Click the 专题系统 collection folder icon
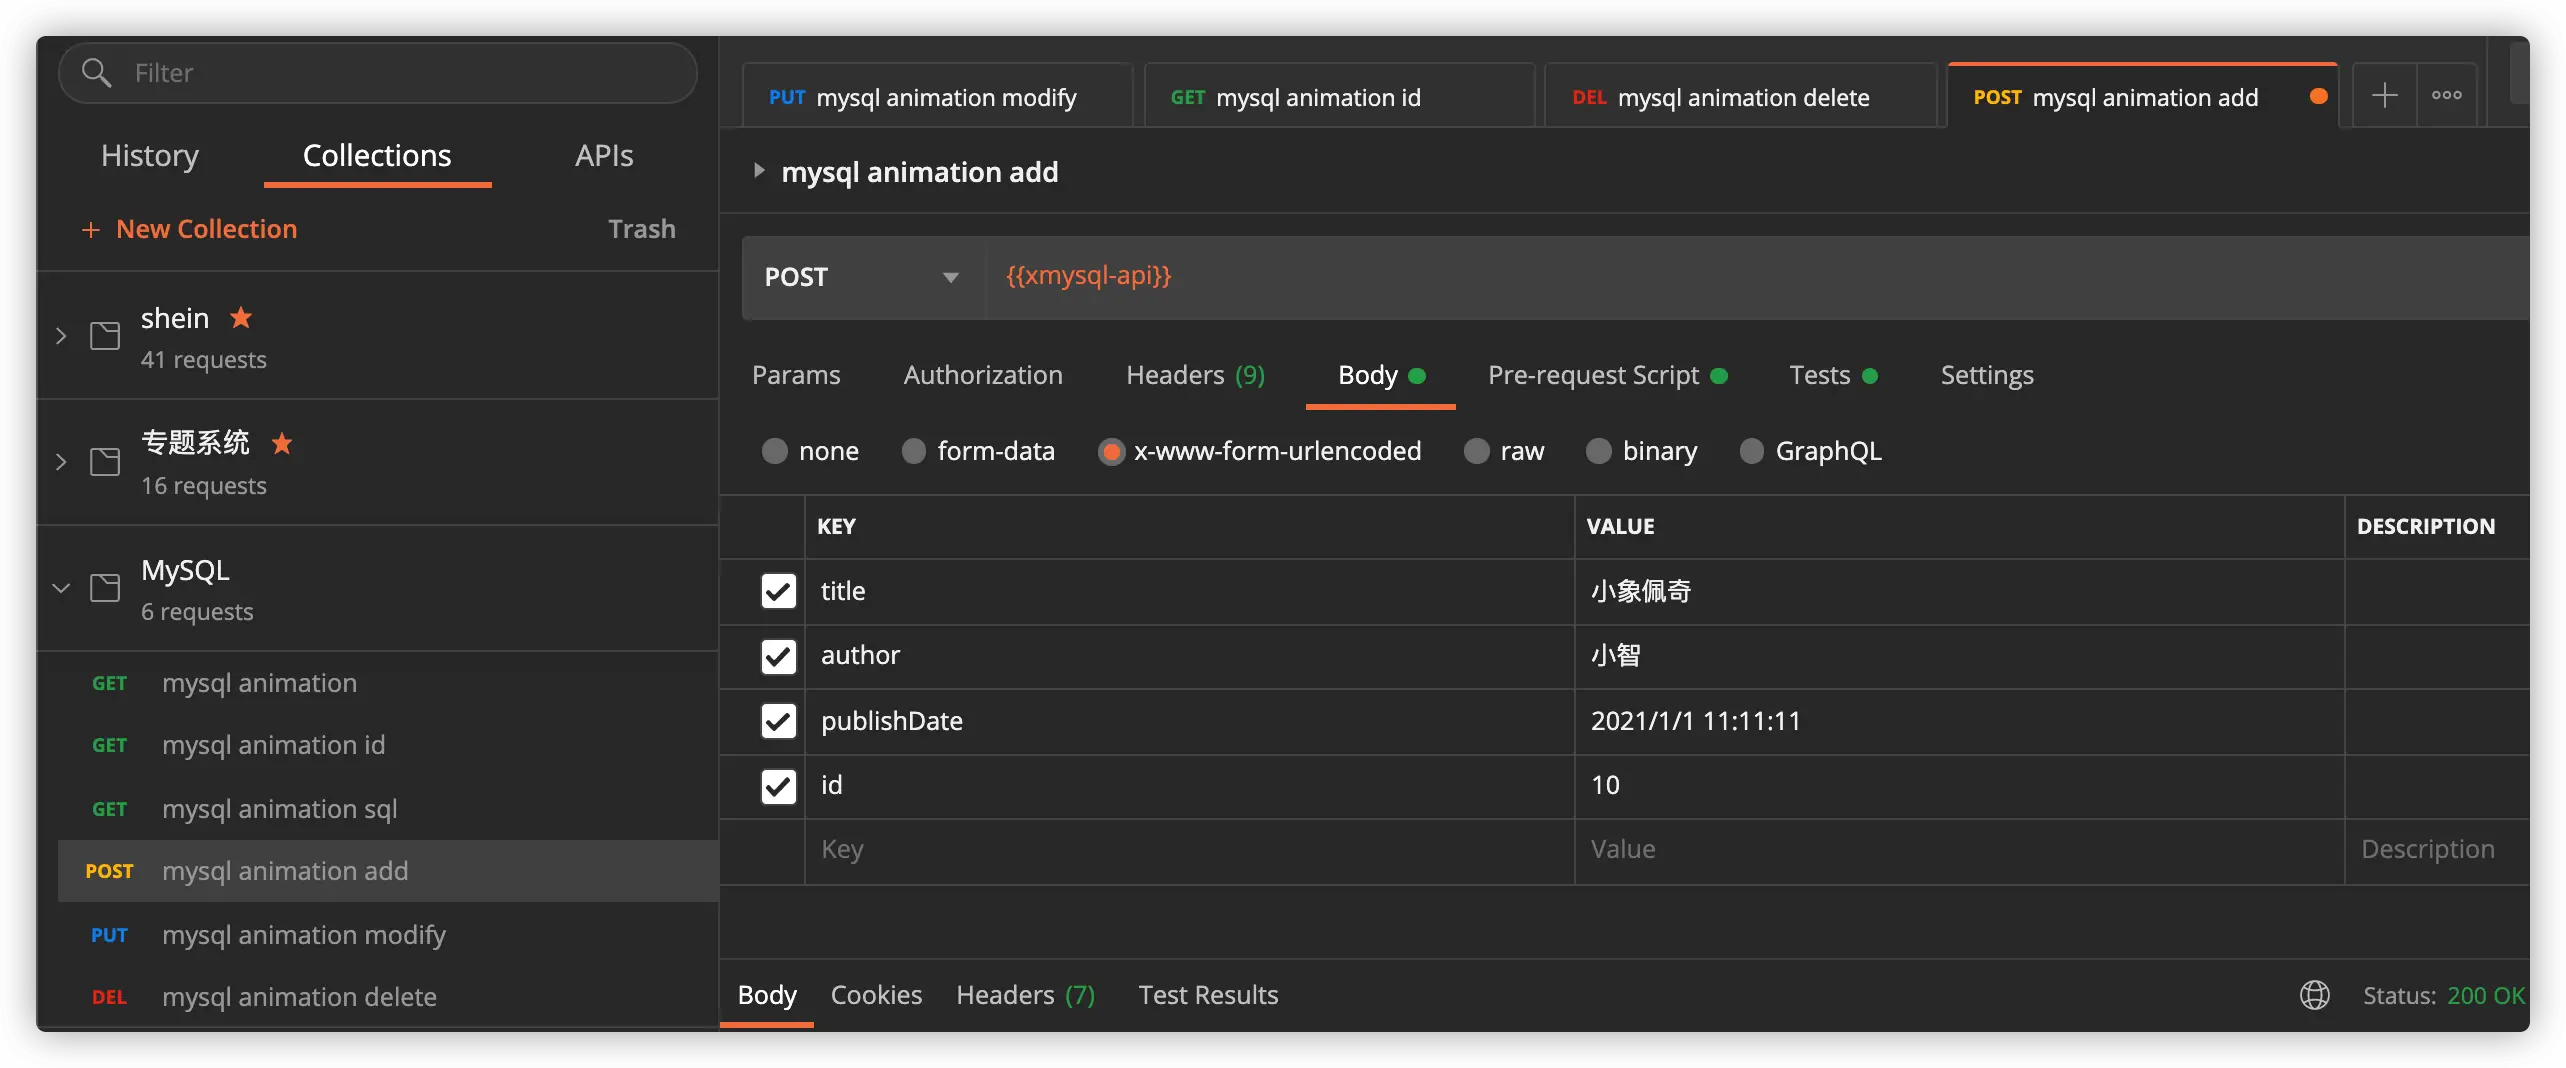Viewport: 2566px width, 1068px height. [105, 462]
